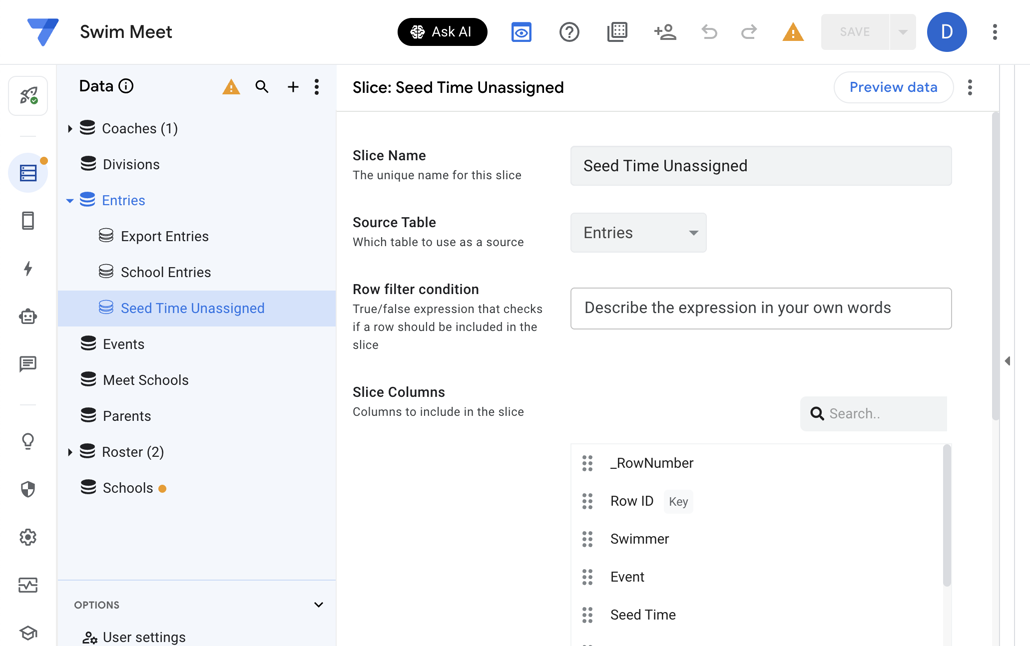Click the Key badge on Row ID
Image resolution: width=1030 pixels, height=646 pixels.
coord(678,502)
